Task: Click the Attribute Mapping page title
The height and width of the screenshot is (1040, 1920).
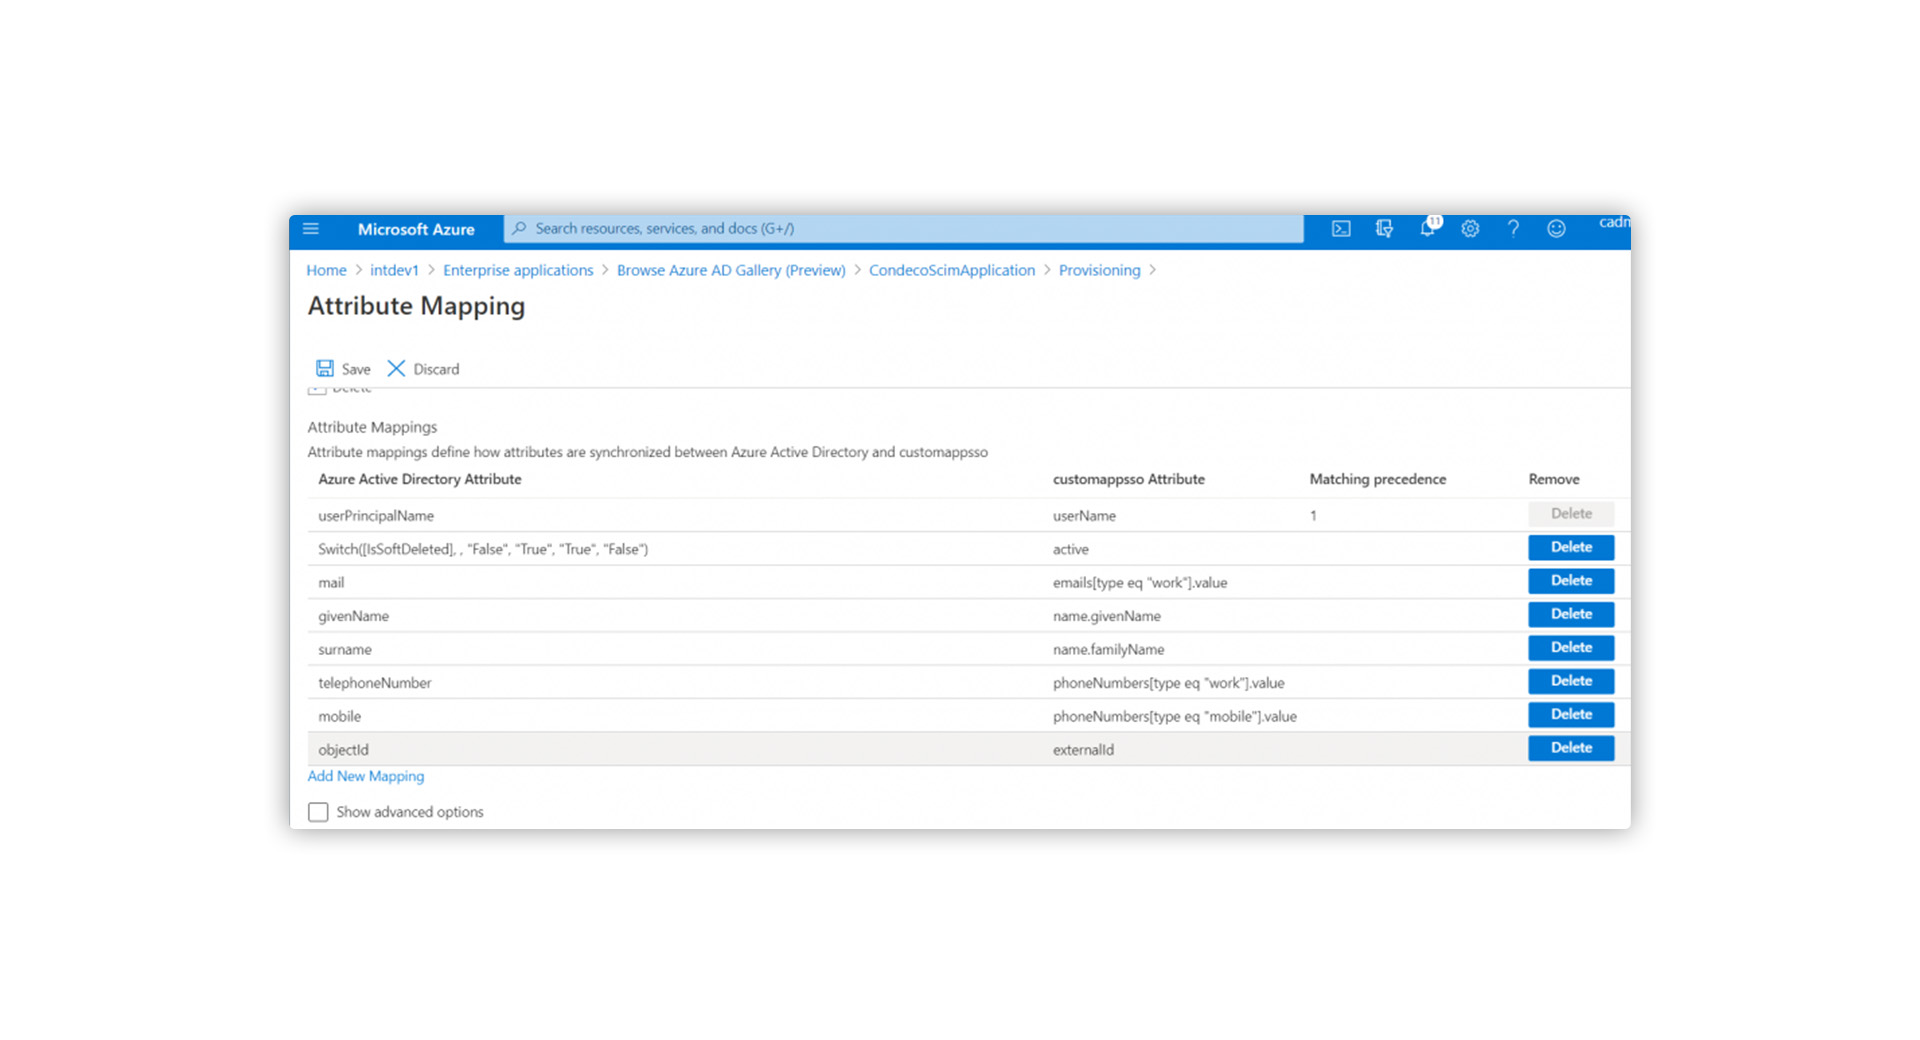Action: 416,306
